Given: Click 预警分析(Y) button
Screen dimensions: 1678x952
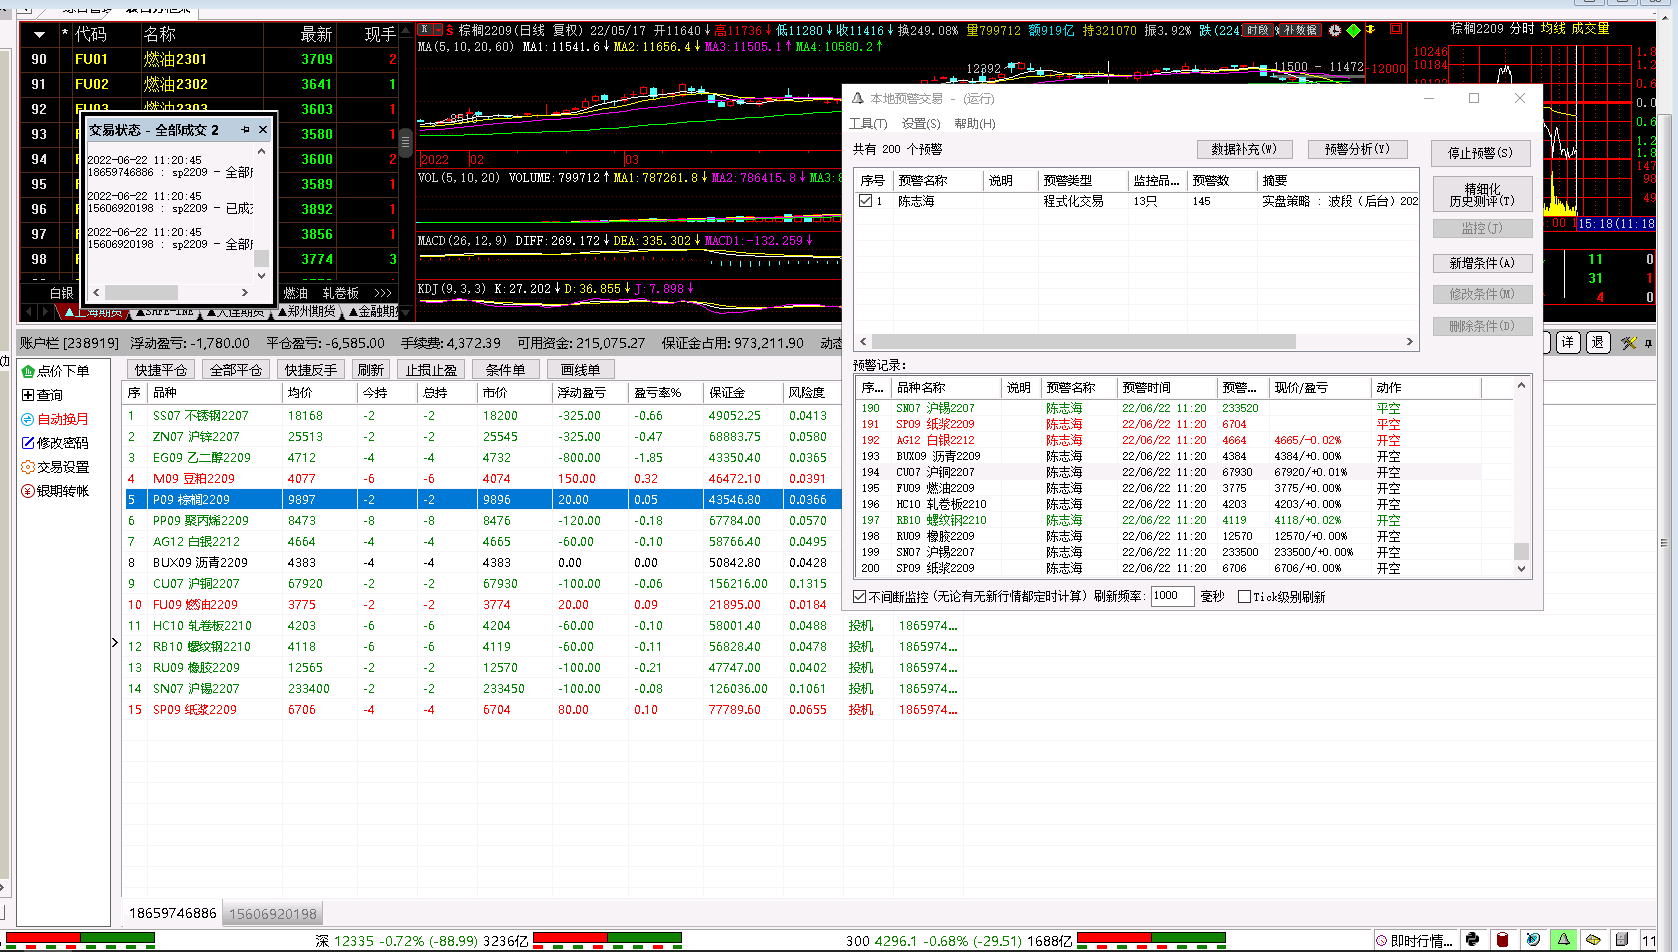Looking at the screenshot, I should tap(1358, 149).
